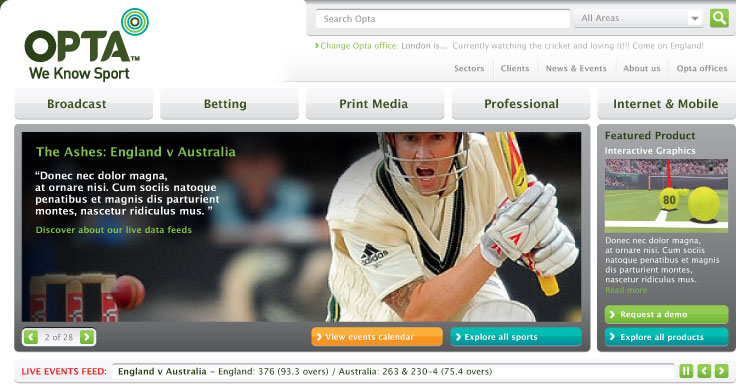Click the "2 of 28" slide counter

(x=59, y=337)
